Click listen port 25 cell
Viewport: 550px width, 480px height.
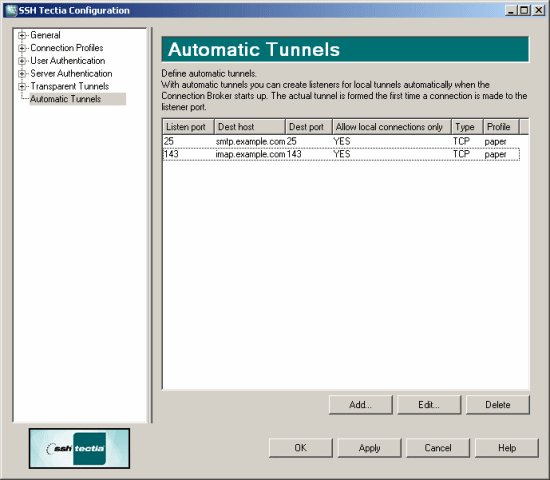tap(169, 141)
